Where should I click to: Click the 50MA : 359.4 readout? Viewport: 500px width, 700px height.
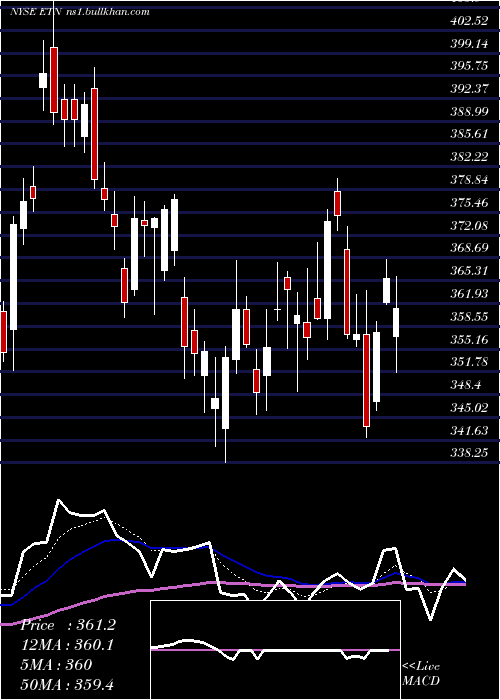coord(68,684)
